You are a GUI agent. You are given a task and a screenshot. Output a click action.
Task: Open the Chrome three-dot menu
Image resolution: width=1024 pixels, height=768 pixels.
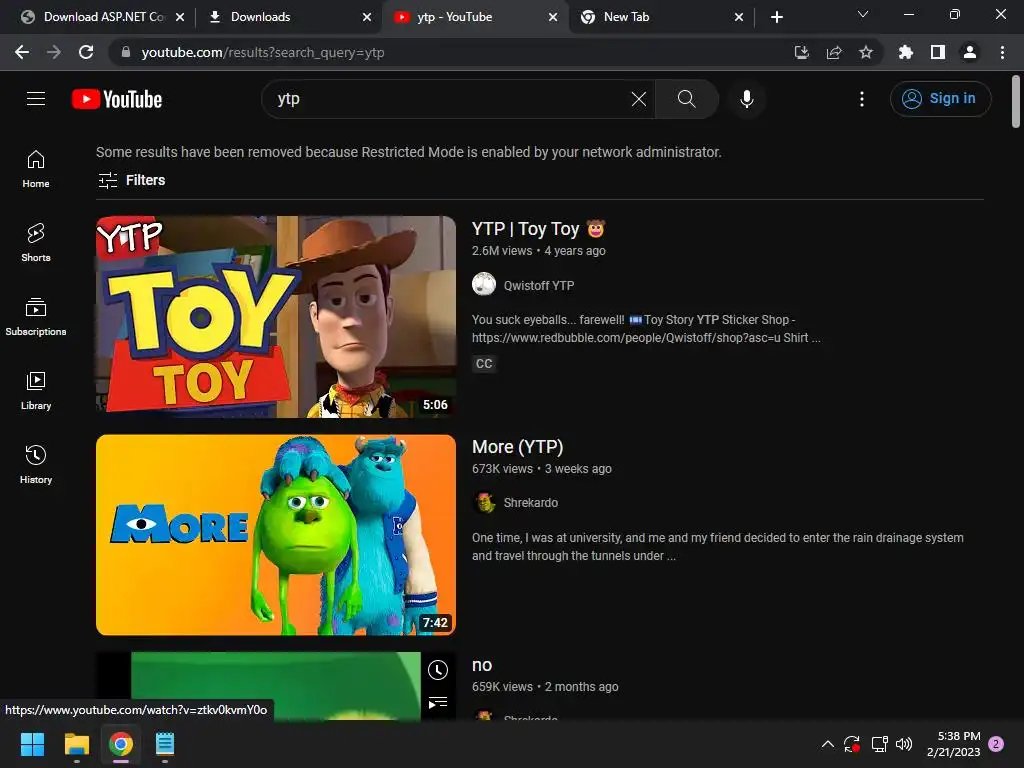pyautogui.click(x=1002, y=52)
